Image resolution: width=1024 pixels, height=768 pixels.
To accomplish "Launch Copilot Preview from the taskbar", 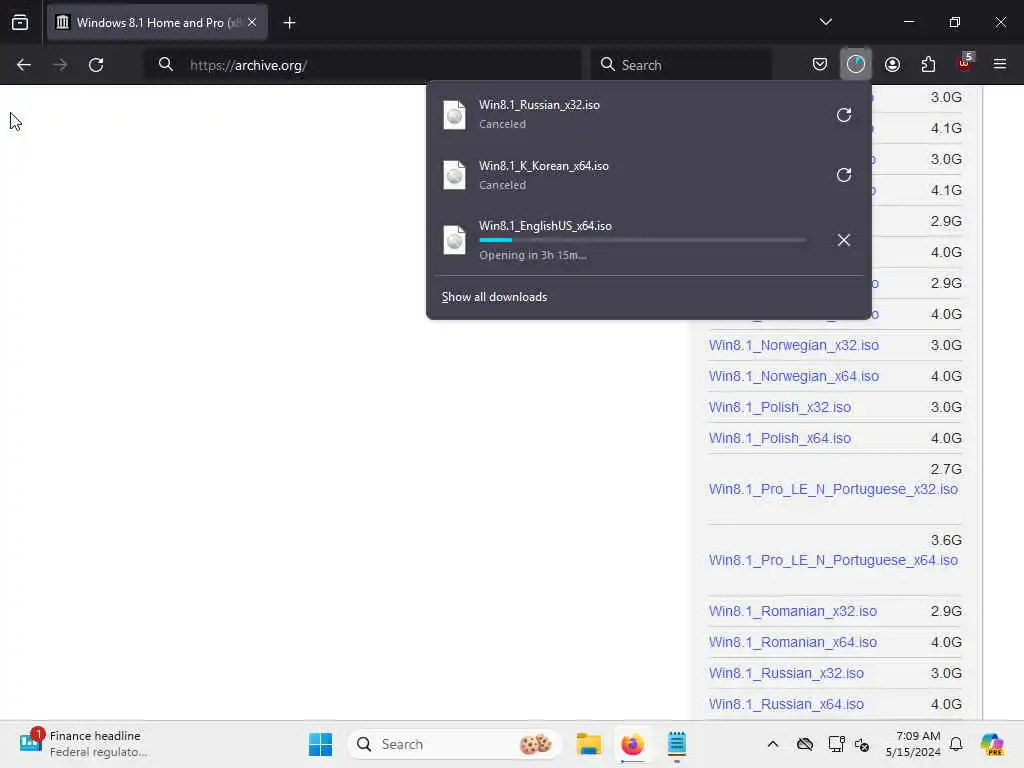I will click(993, 744).
